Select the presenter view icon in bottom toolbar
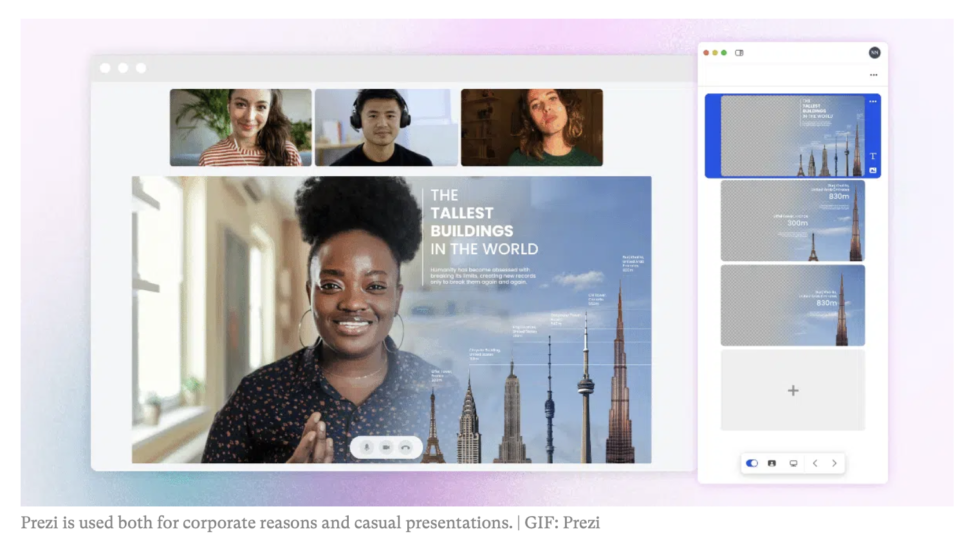980x547 pixels. point(772,463)
